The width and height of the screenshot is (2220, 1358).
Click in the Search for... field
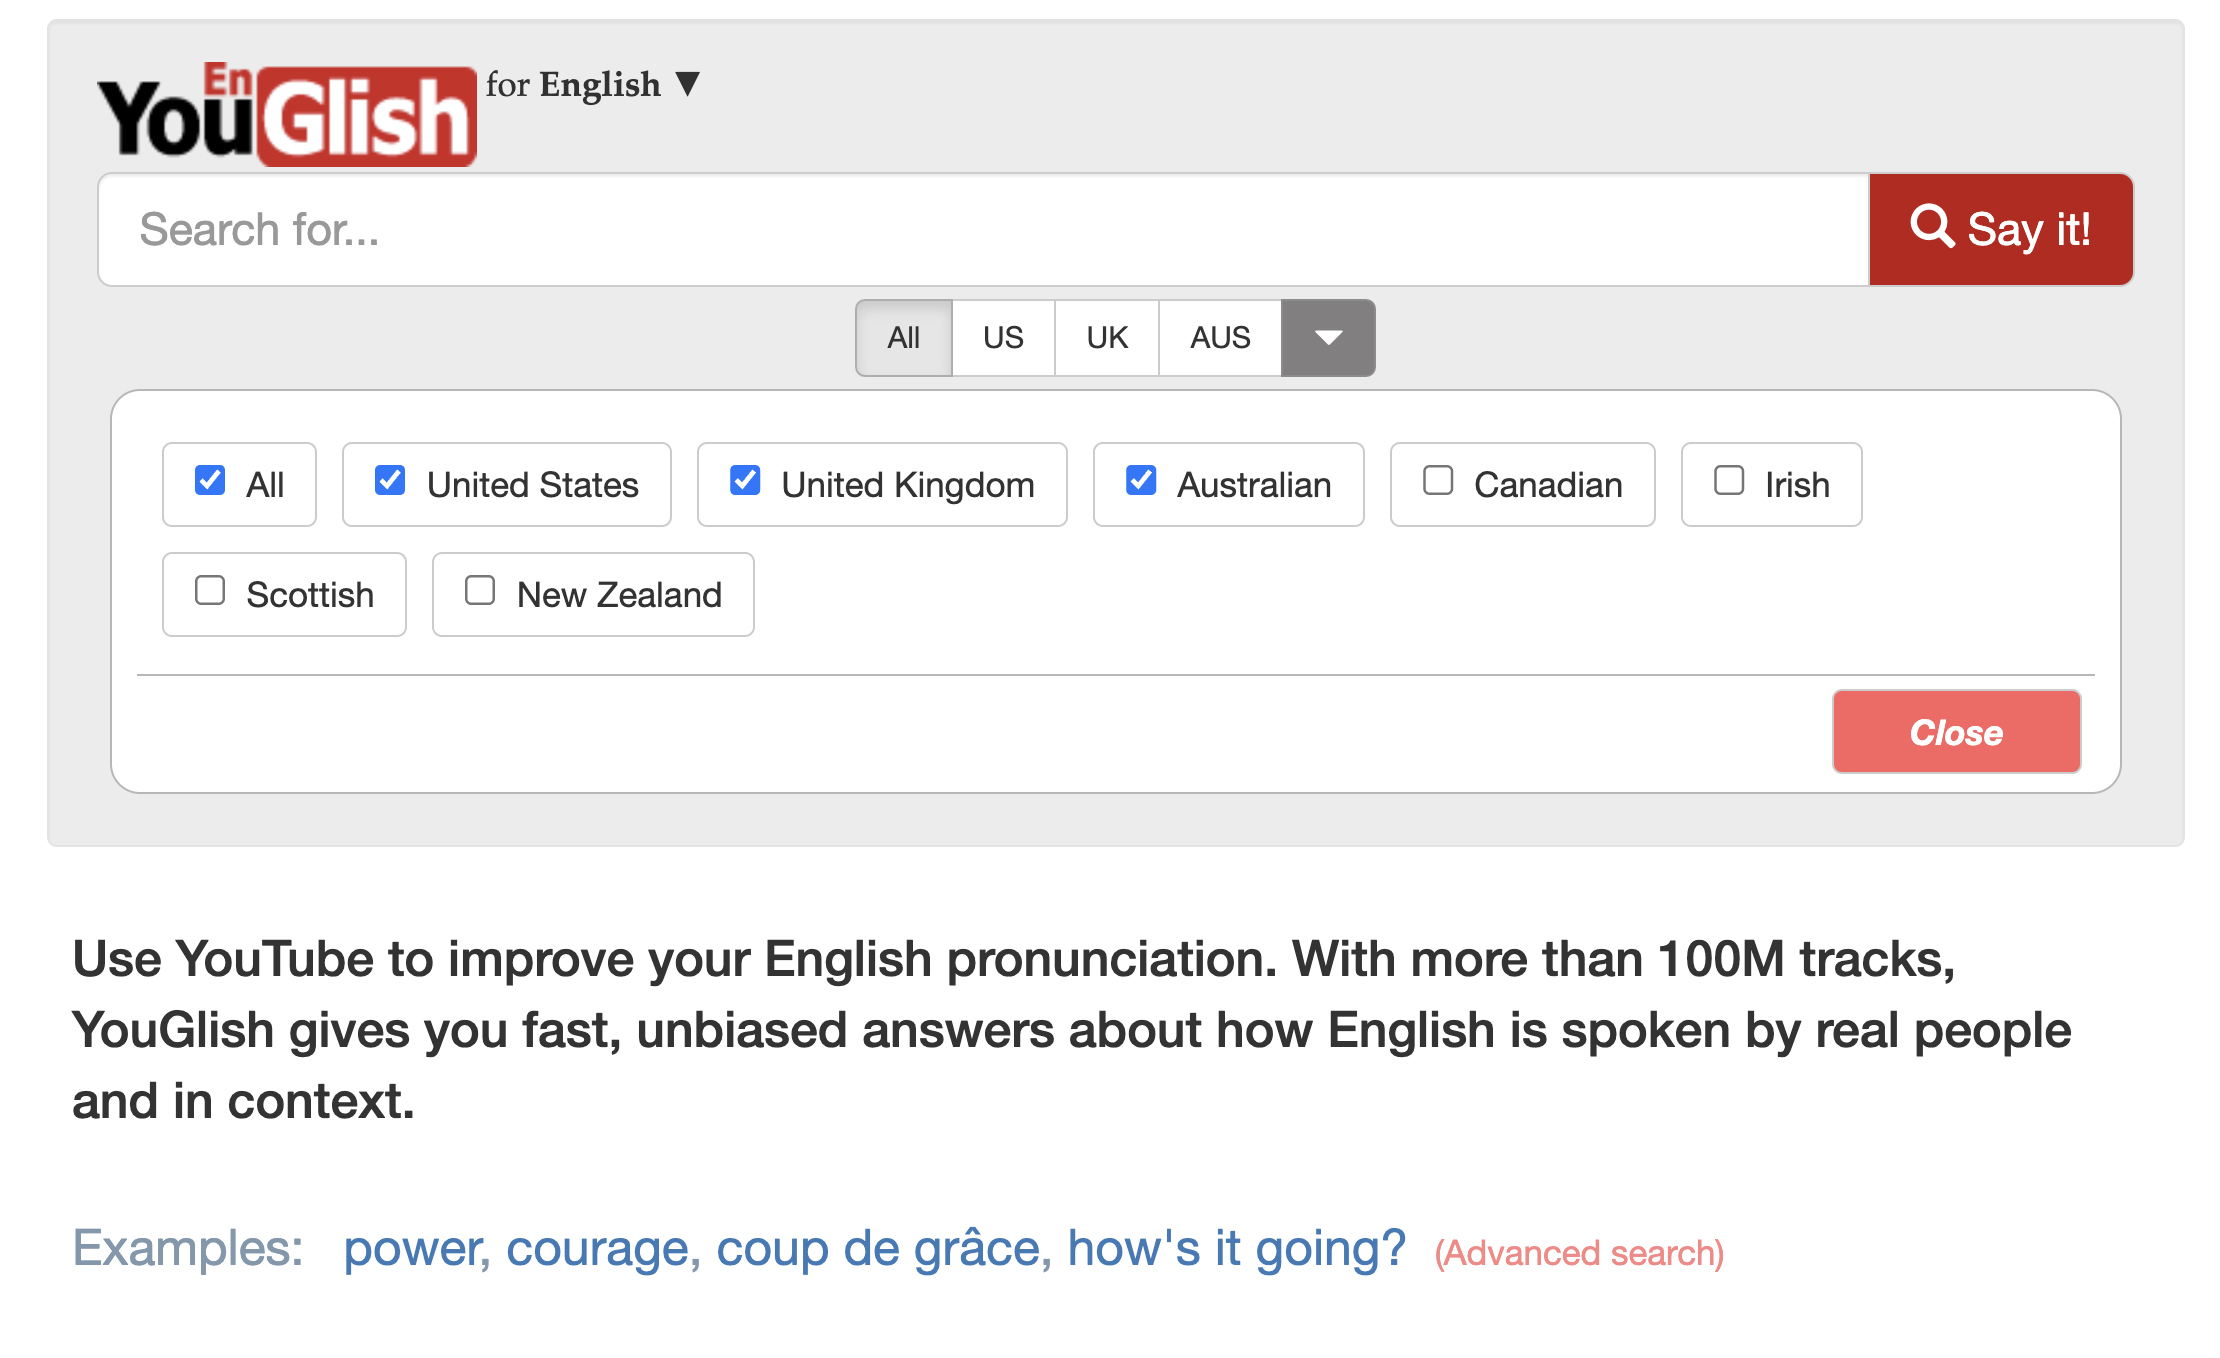tap(980, 229)
